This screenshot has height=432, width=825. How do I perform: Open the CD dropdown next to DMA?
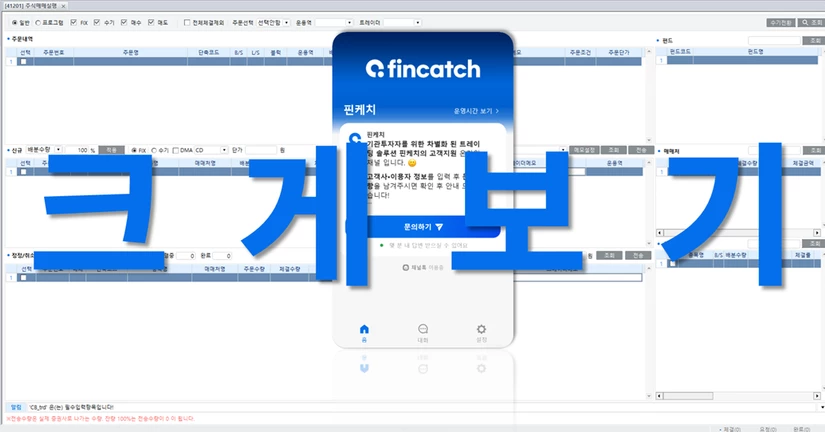224,150
